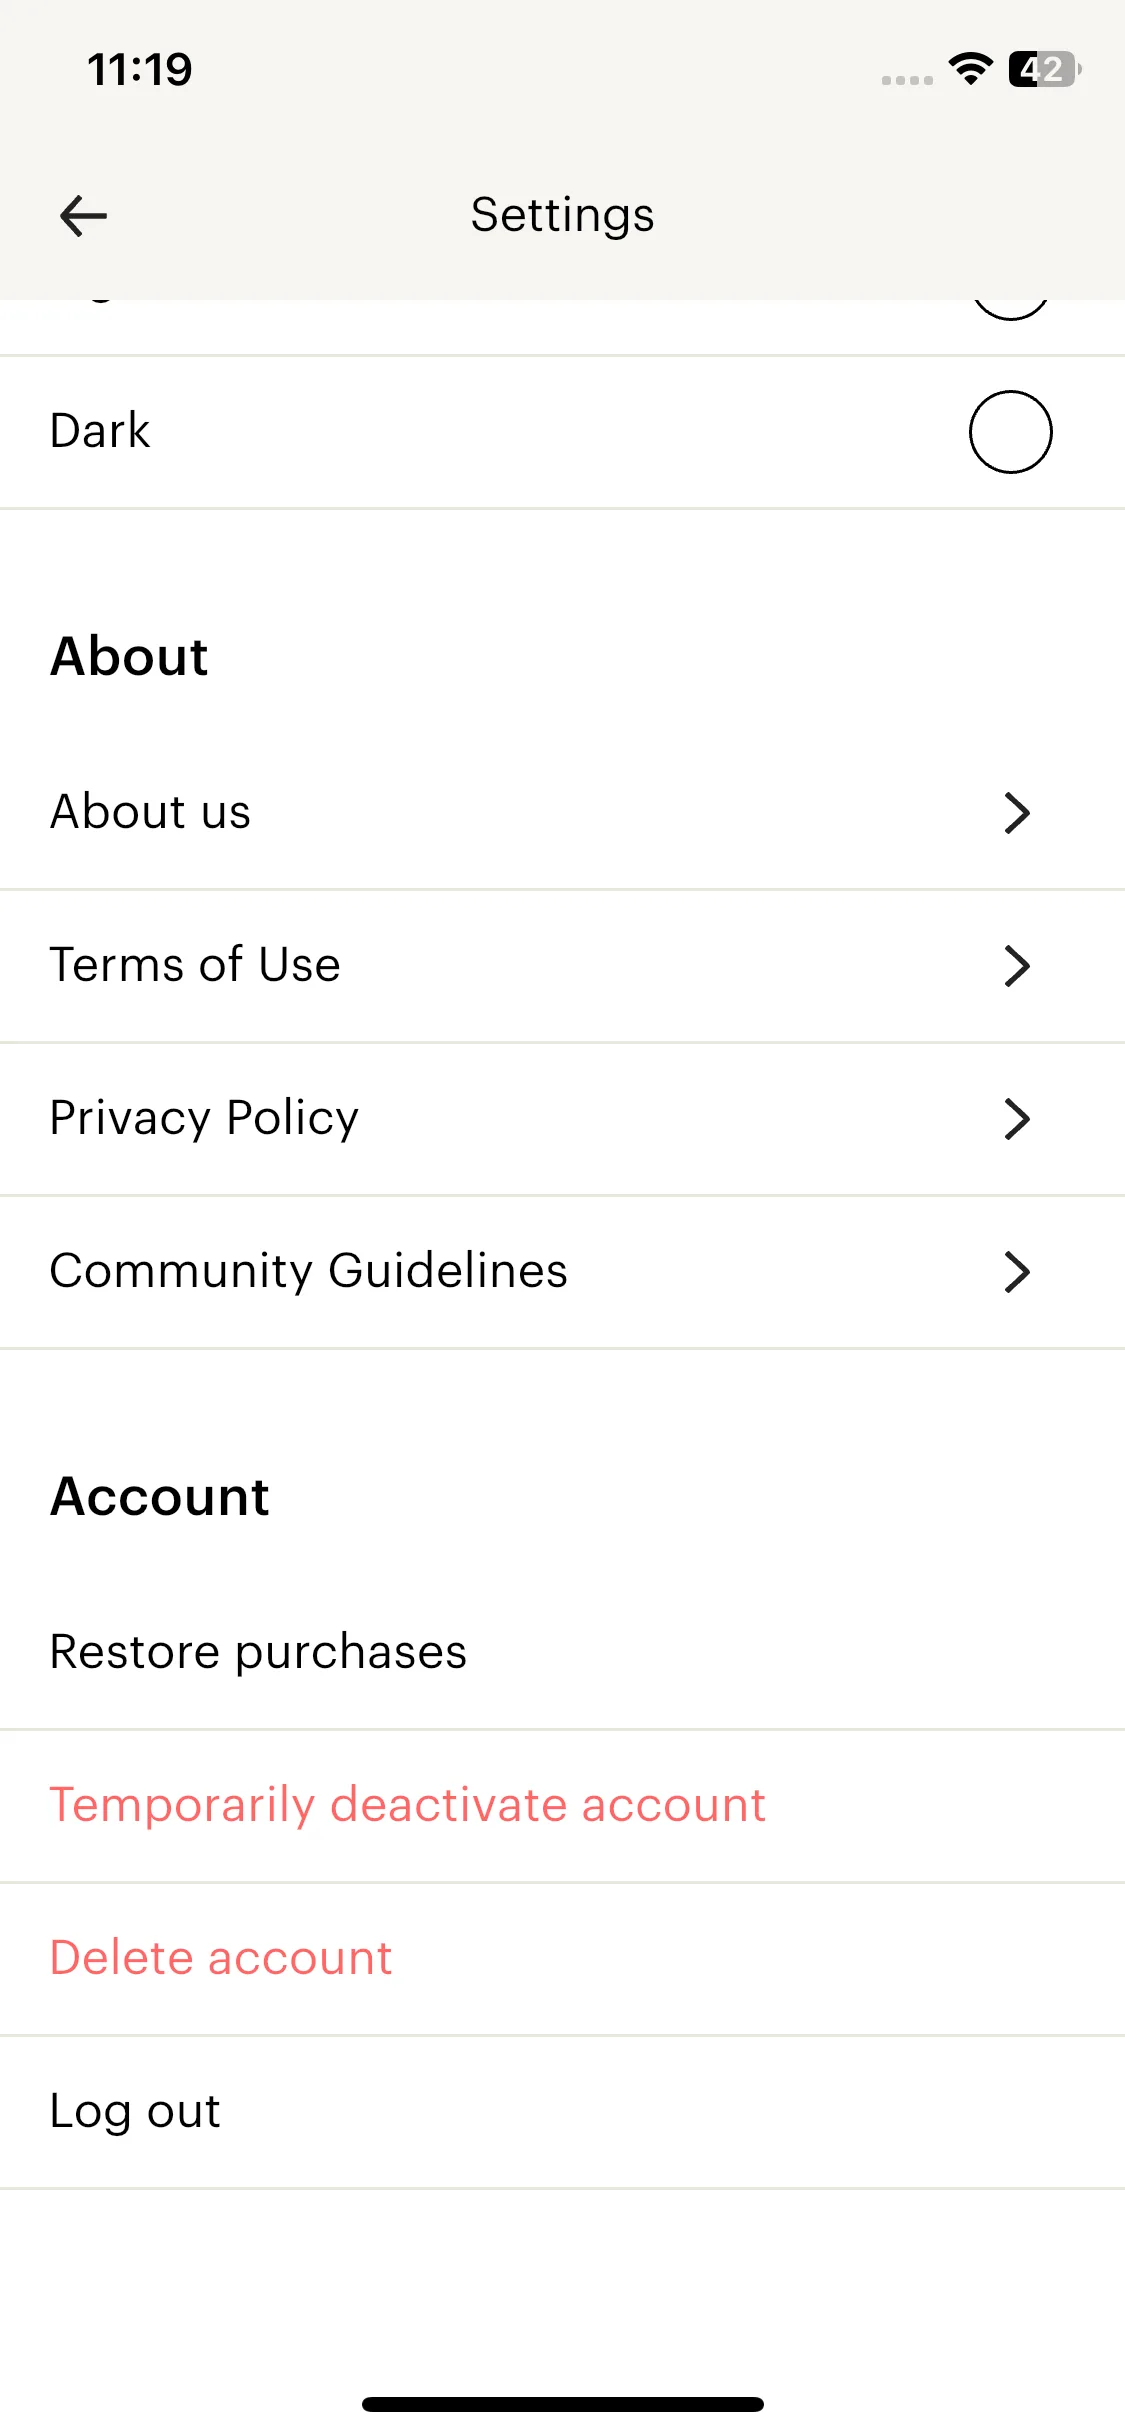
Task: Open Terms of Use chevron arrow
Action: pos(1017,966)
